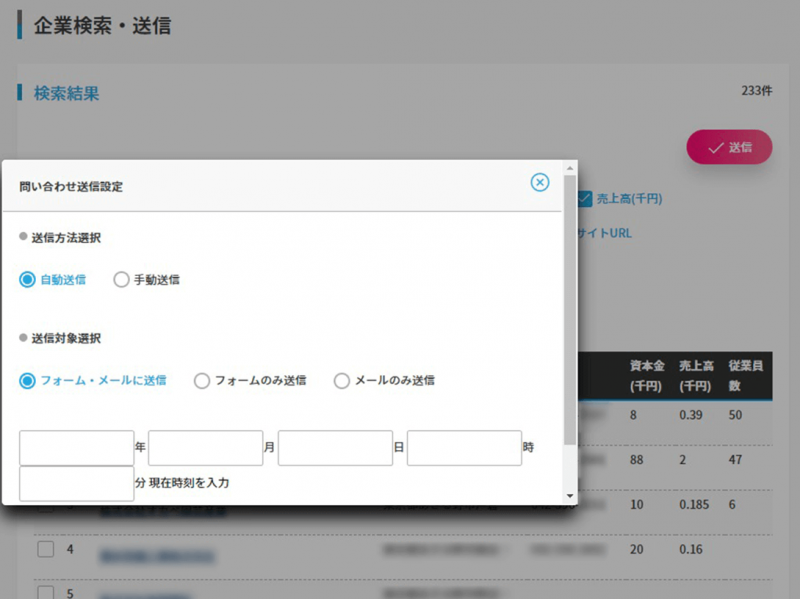Click the dialog vertical scrollbar thumb
This screenshot has height=599, width=800.
570,310
